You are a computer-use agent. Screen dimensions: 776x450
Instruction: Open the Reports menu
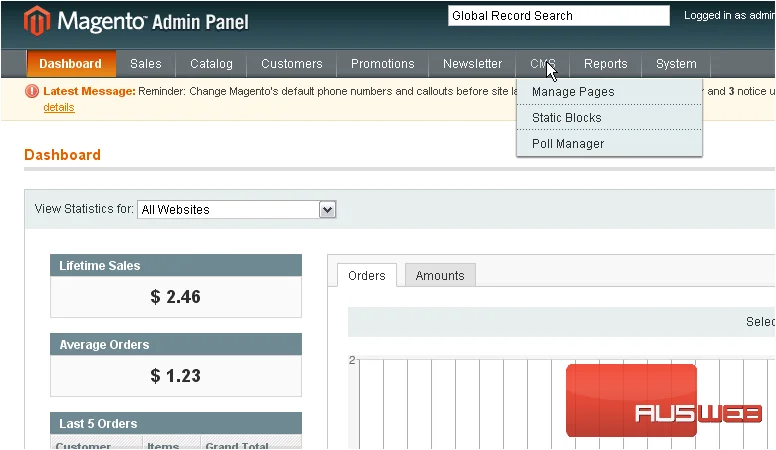[605, 63]
